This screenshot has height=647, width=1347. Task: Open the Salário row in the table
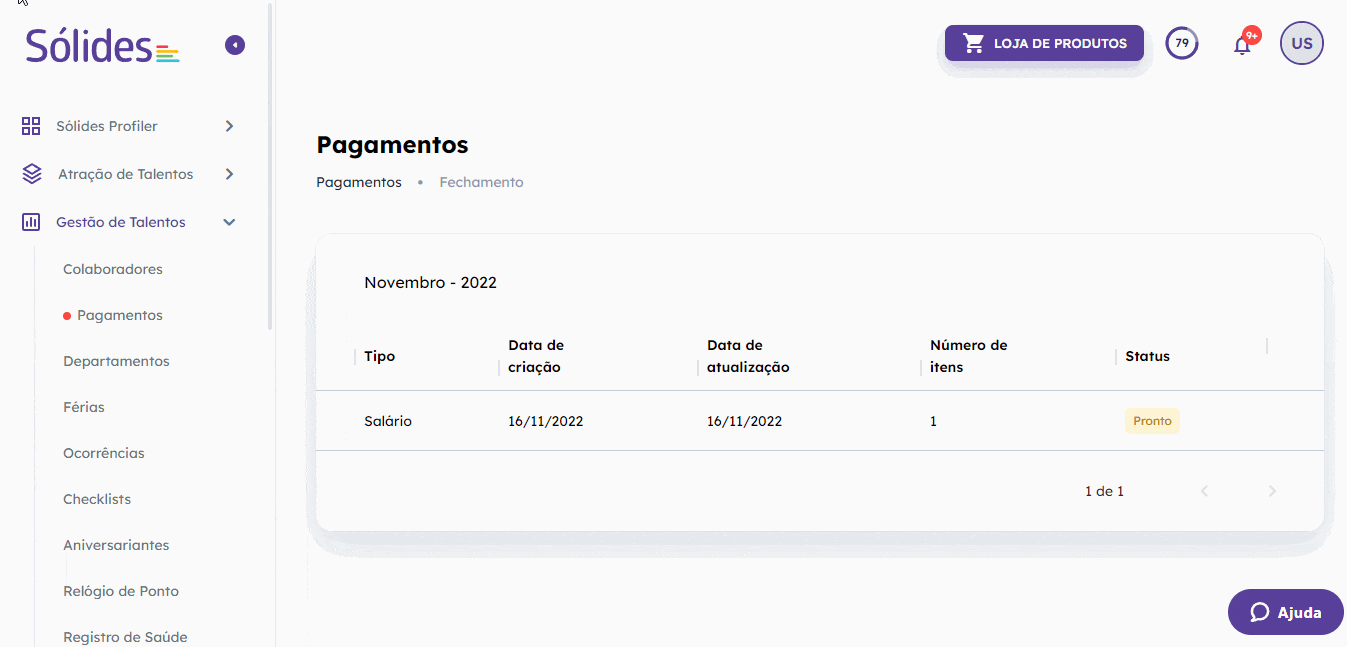point(388,421)
